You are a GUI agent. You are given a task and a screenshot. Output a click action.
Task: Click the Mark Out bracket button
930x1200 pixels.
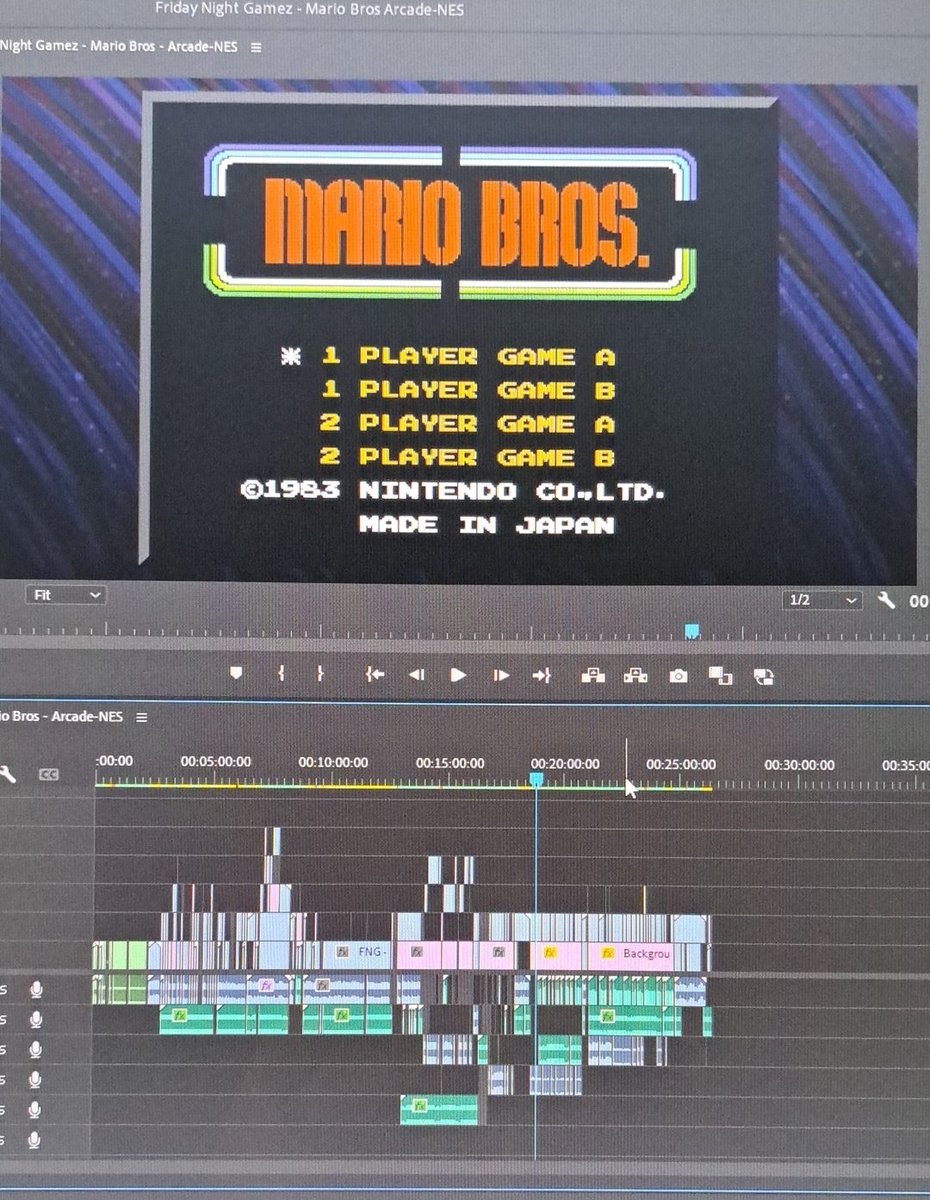point(320,674)
